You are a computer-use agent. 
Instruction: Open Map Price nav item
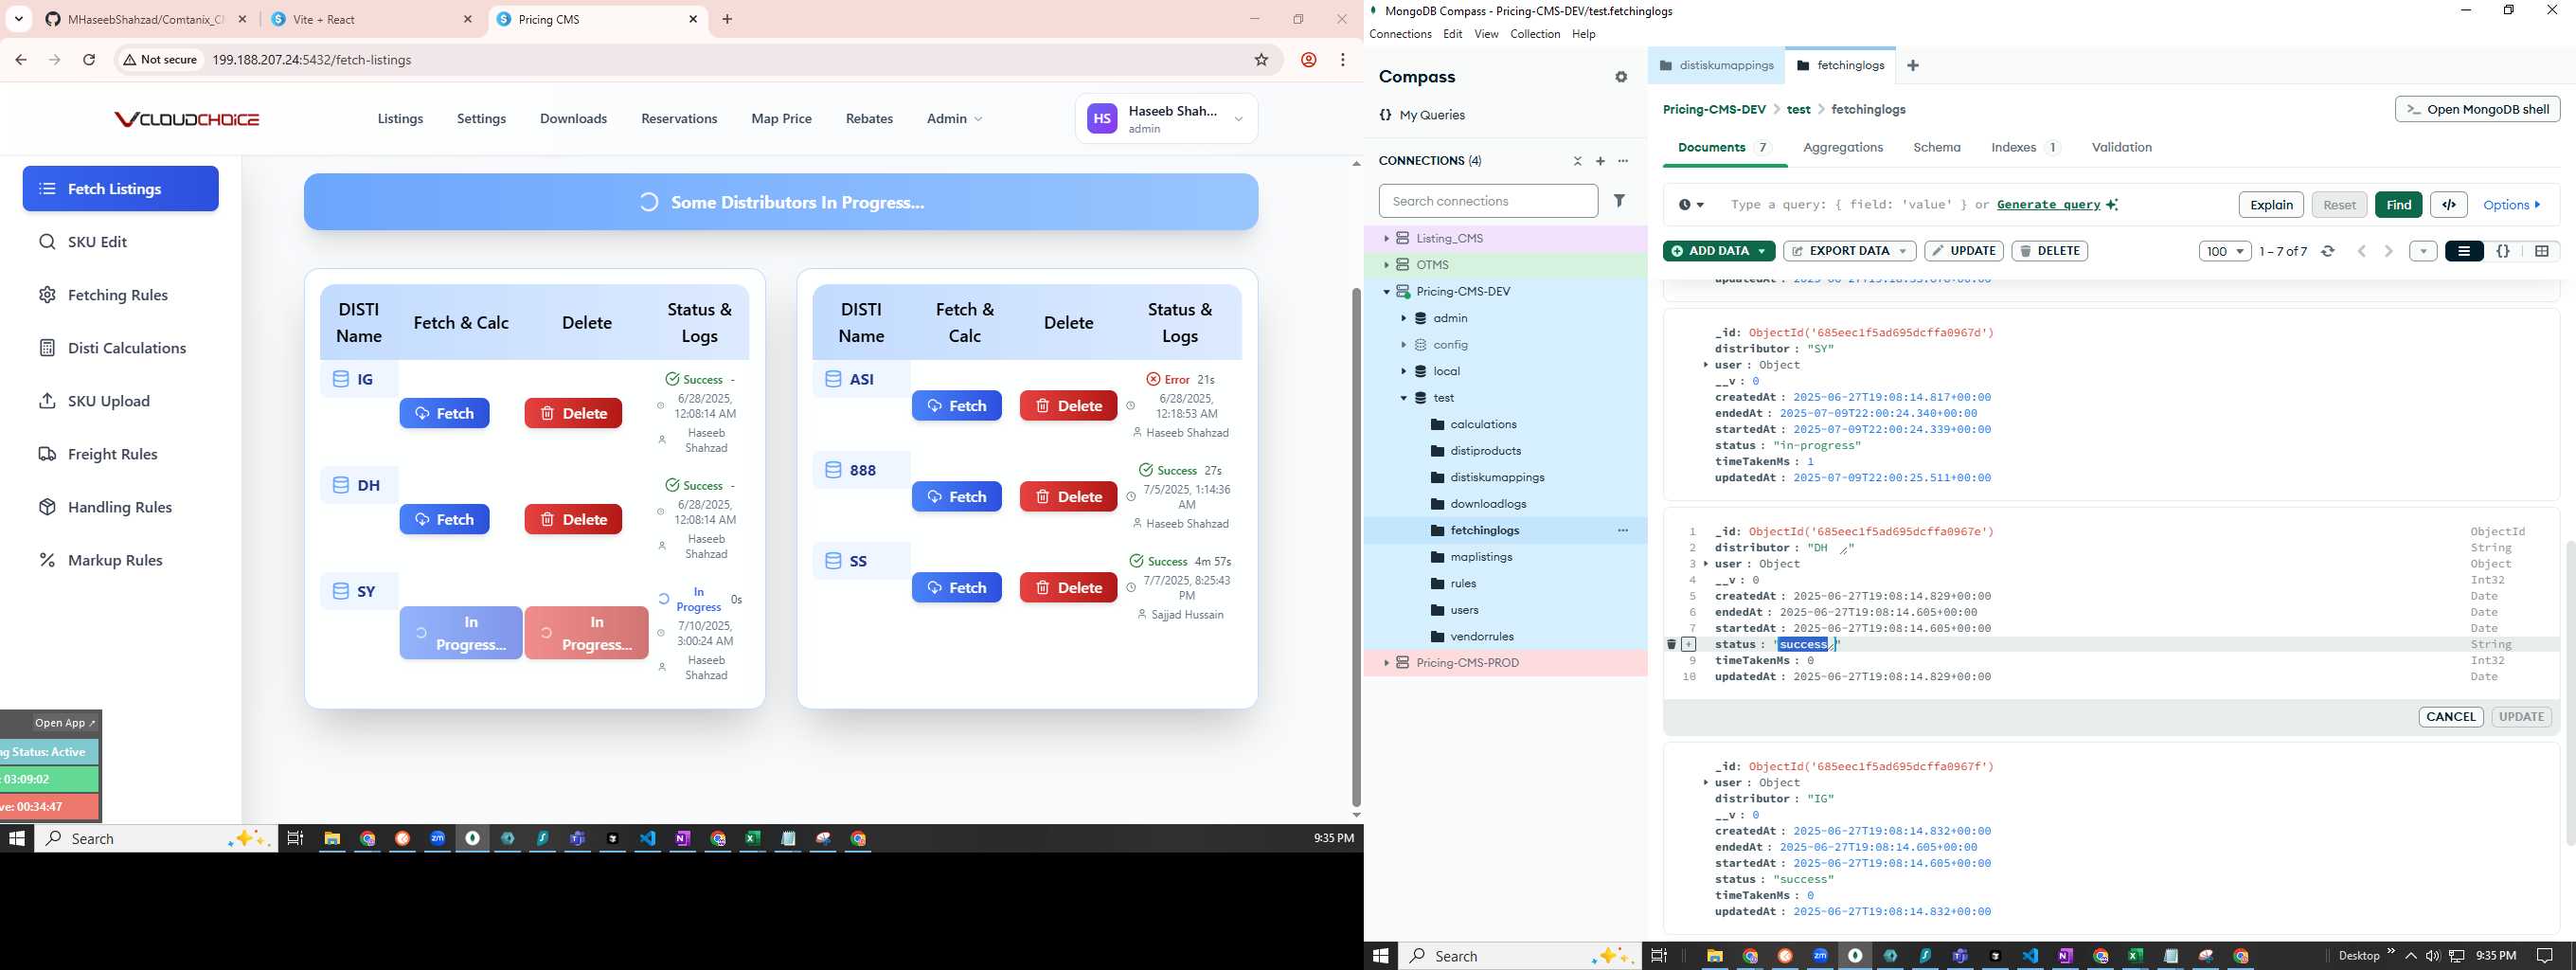pyautogui.click(x=781, y=119)
